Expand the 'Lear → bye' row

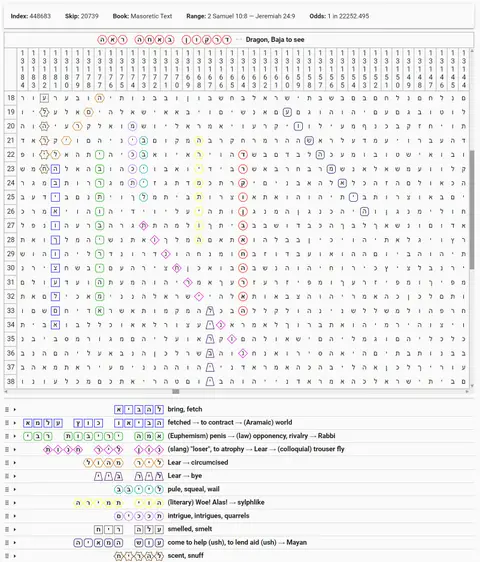(x=15, y=476)
